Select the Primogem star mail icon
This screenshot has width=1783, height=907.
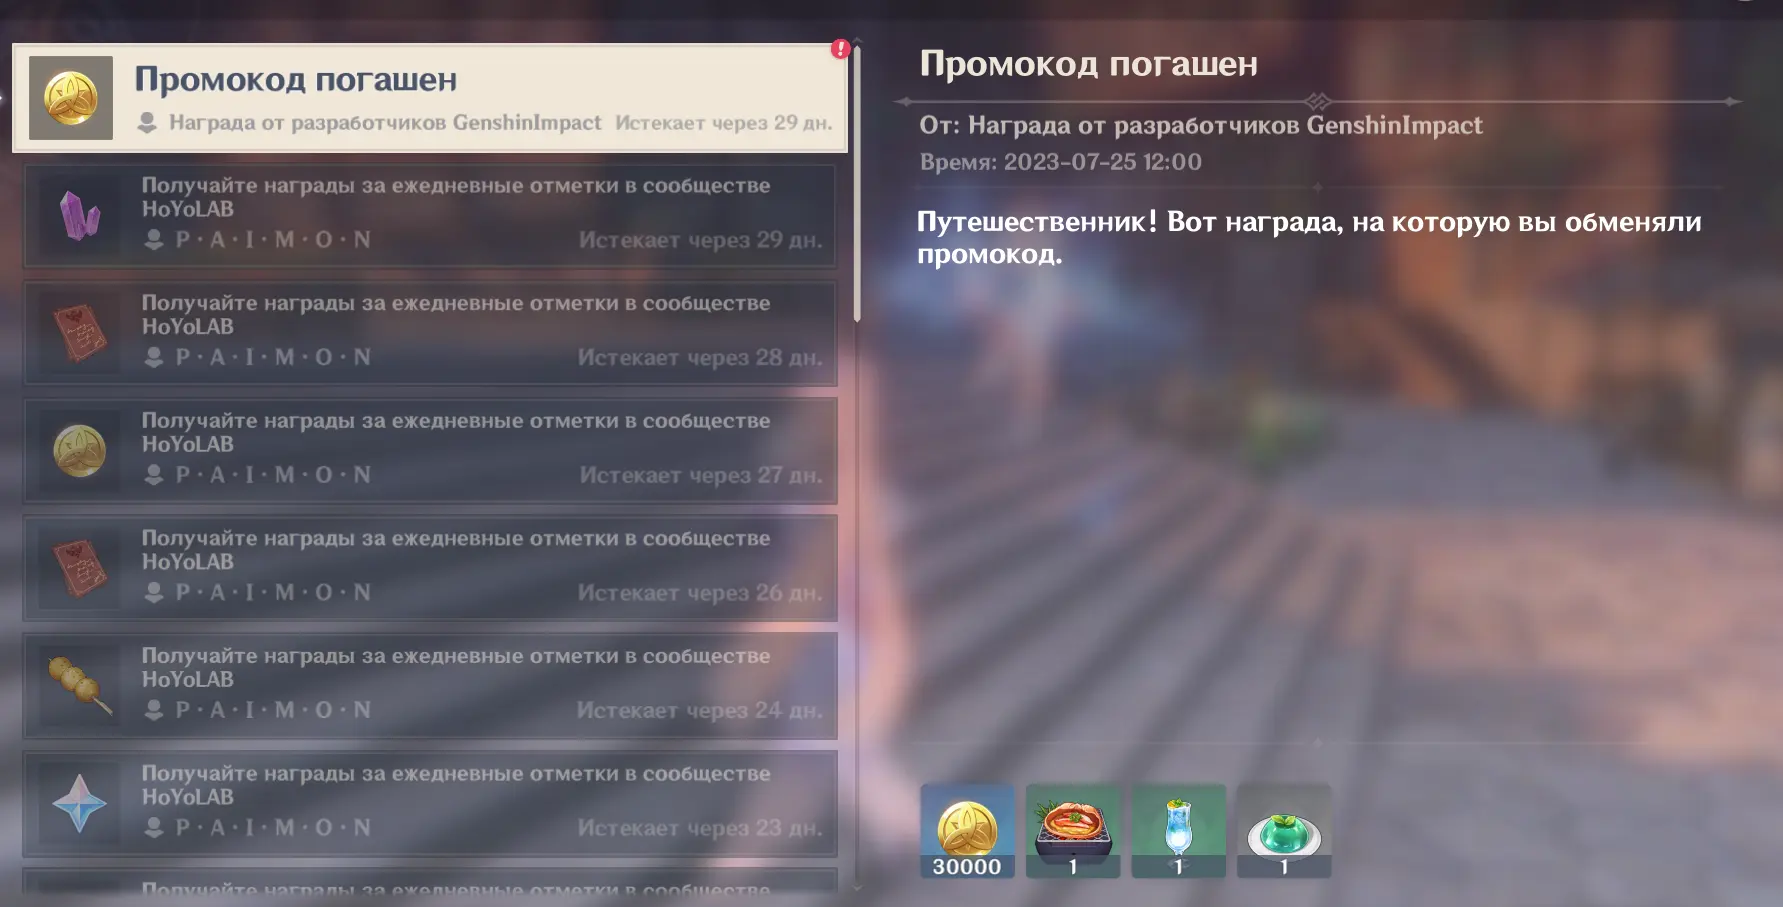(80, 803)
